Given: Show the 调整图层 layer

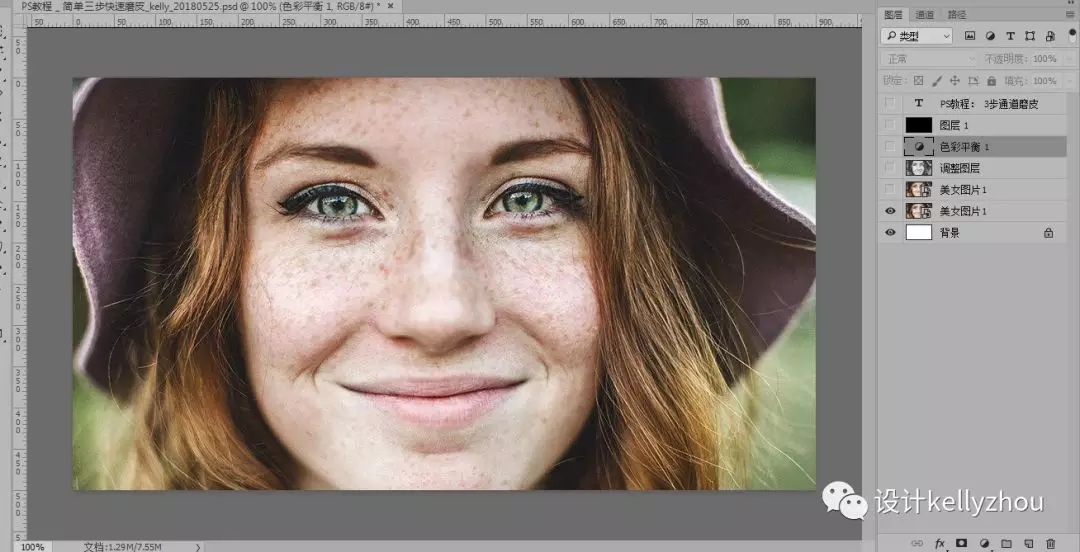Looking at the screenshot, I should (891, 168).
